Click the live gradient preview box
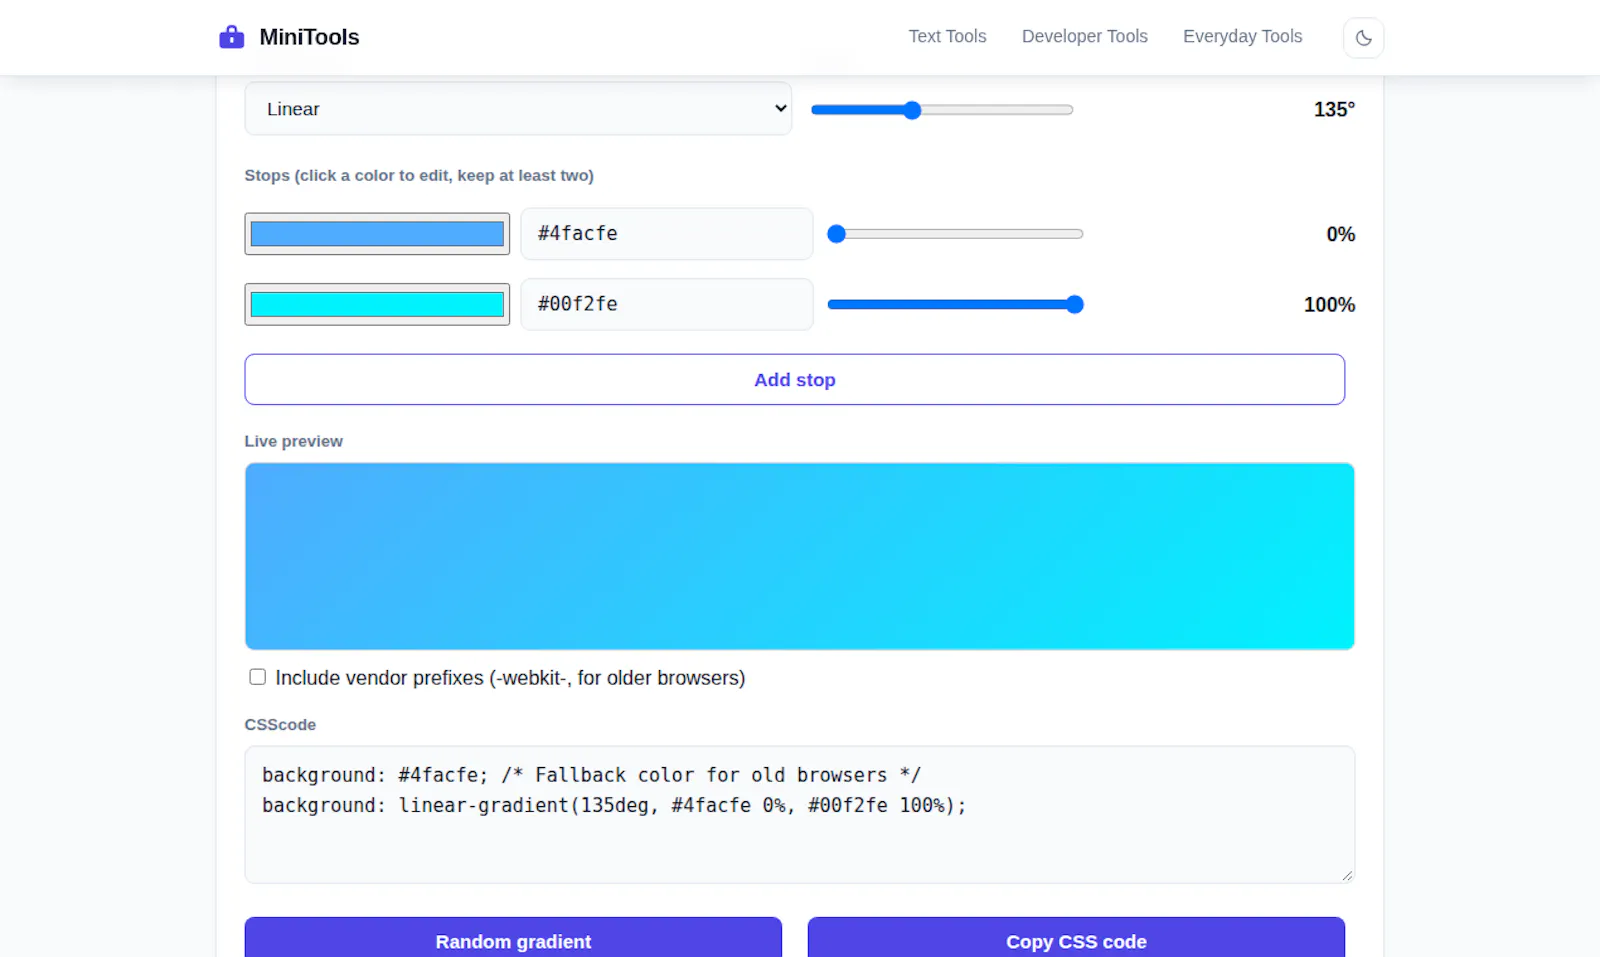The height and width of the screenshot is (957, 1600). (x=800, y=556)
